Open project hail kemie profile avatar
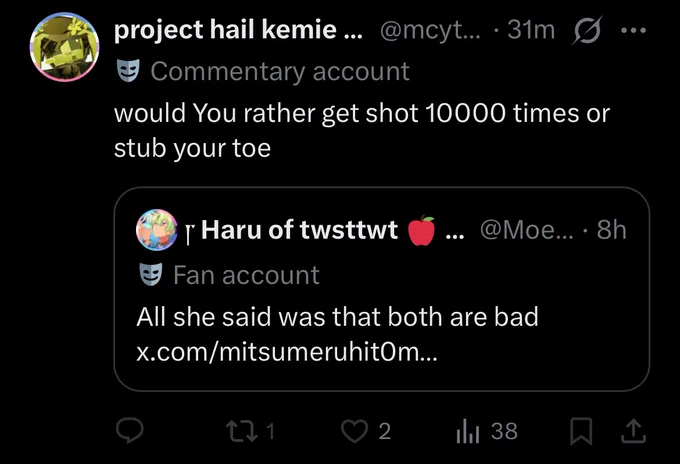This screenshot has width=680, height=464. (64, 47)
